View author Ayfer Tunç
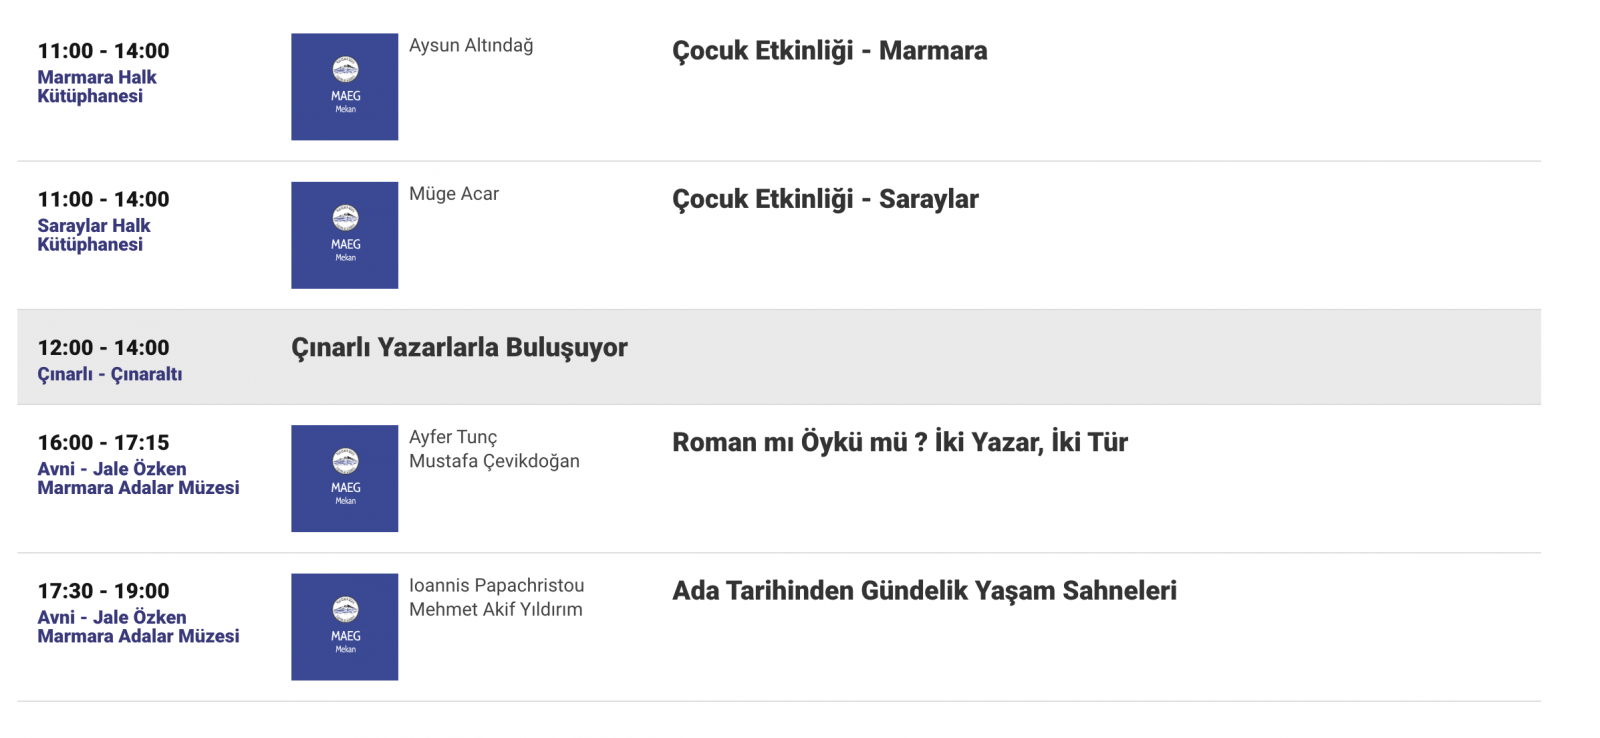Image resolution: width=1600 pixels, height=738 pixels. click(453, 437)
